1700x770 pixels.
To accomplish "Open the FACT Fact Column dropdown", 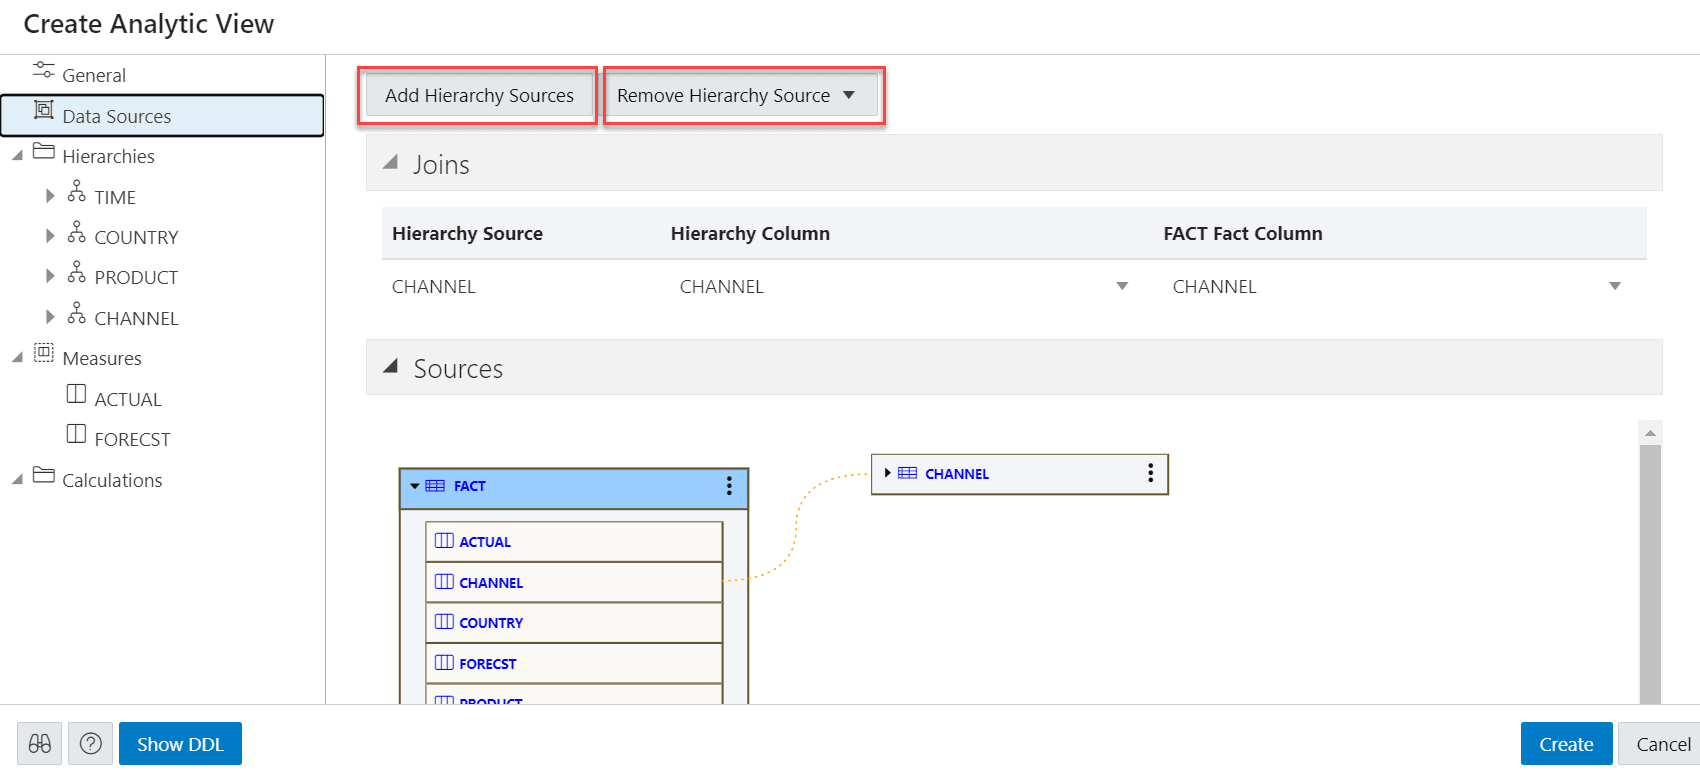I will point(1615,287).
